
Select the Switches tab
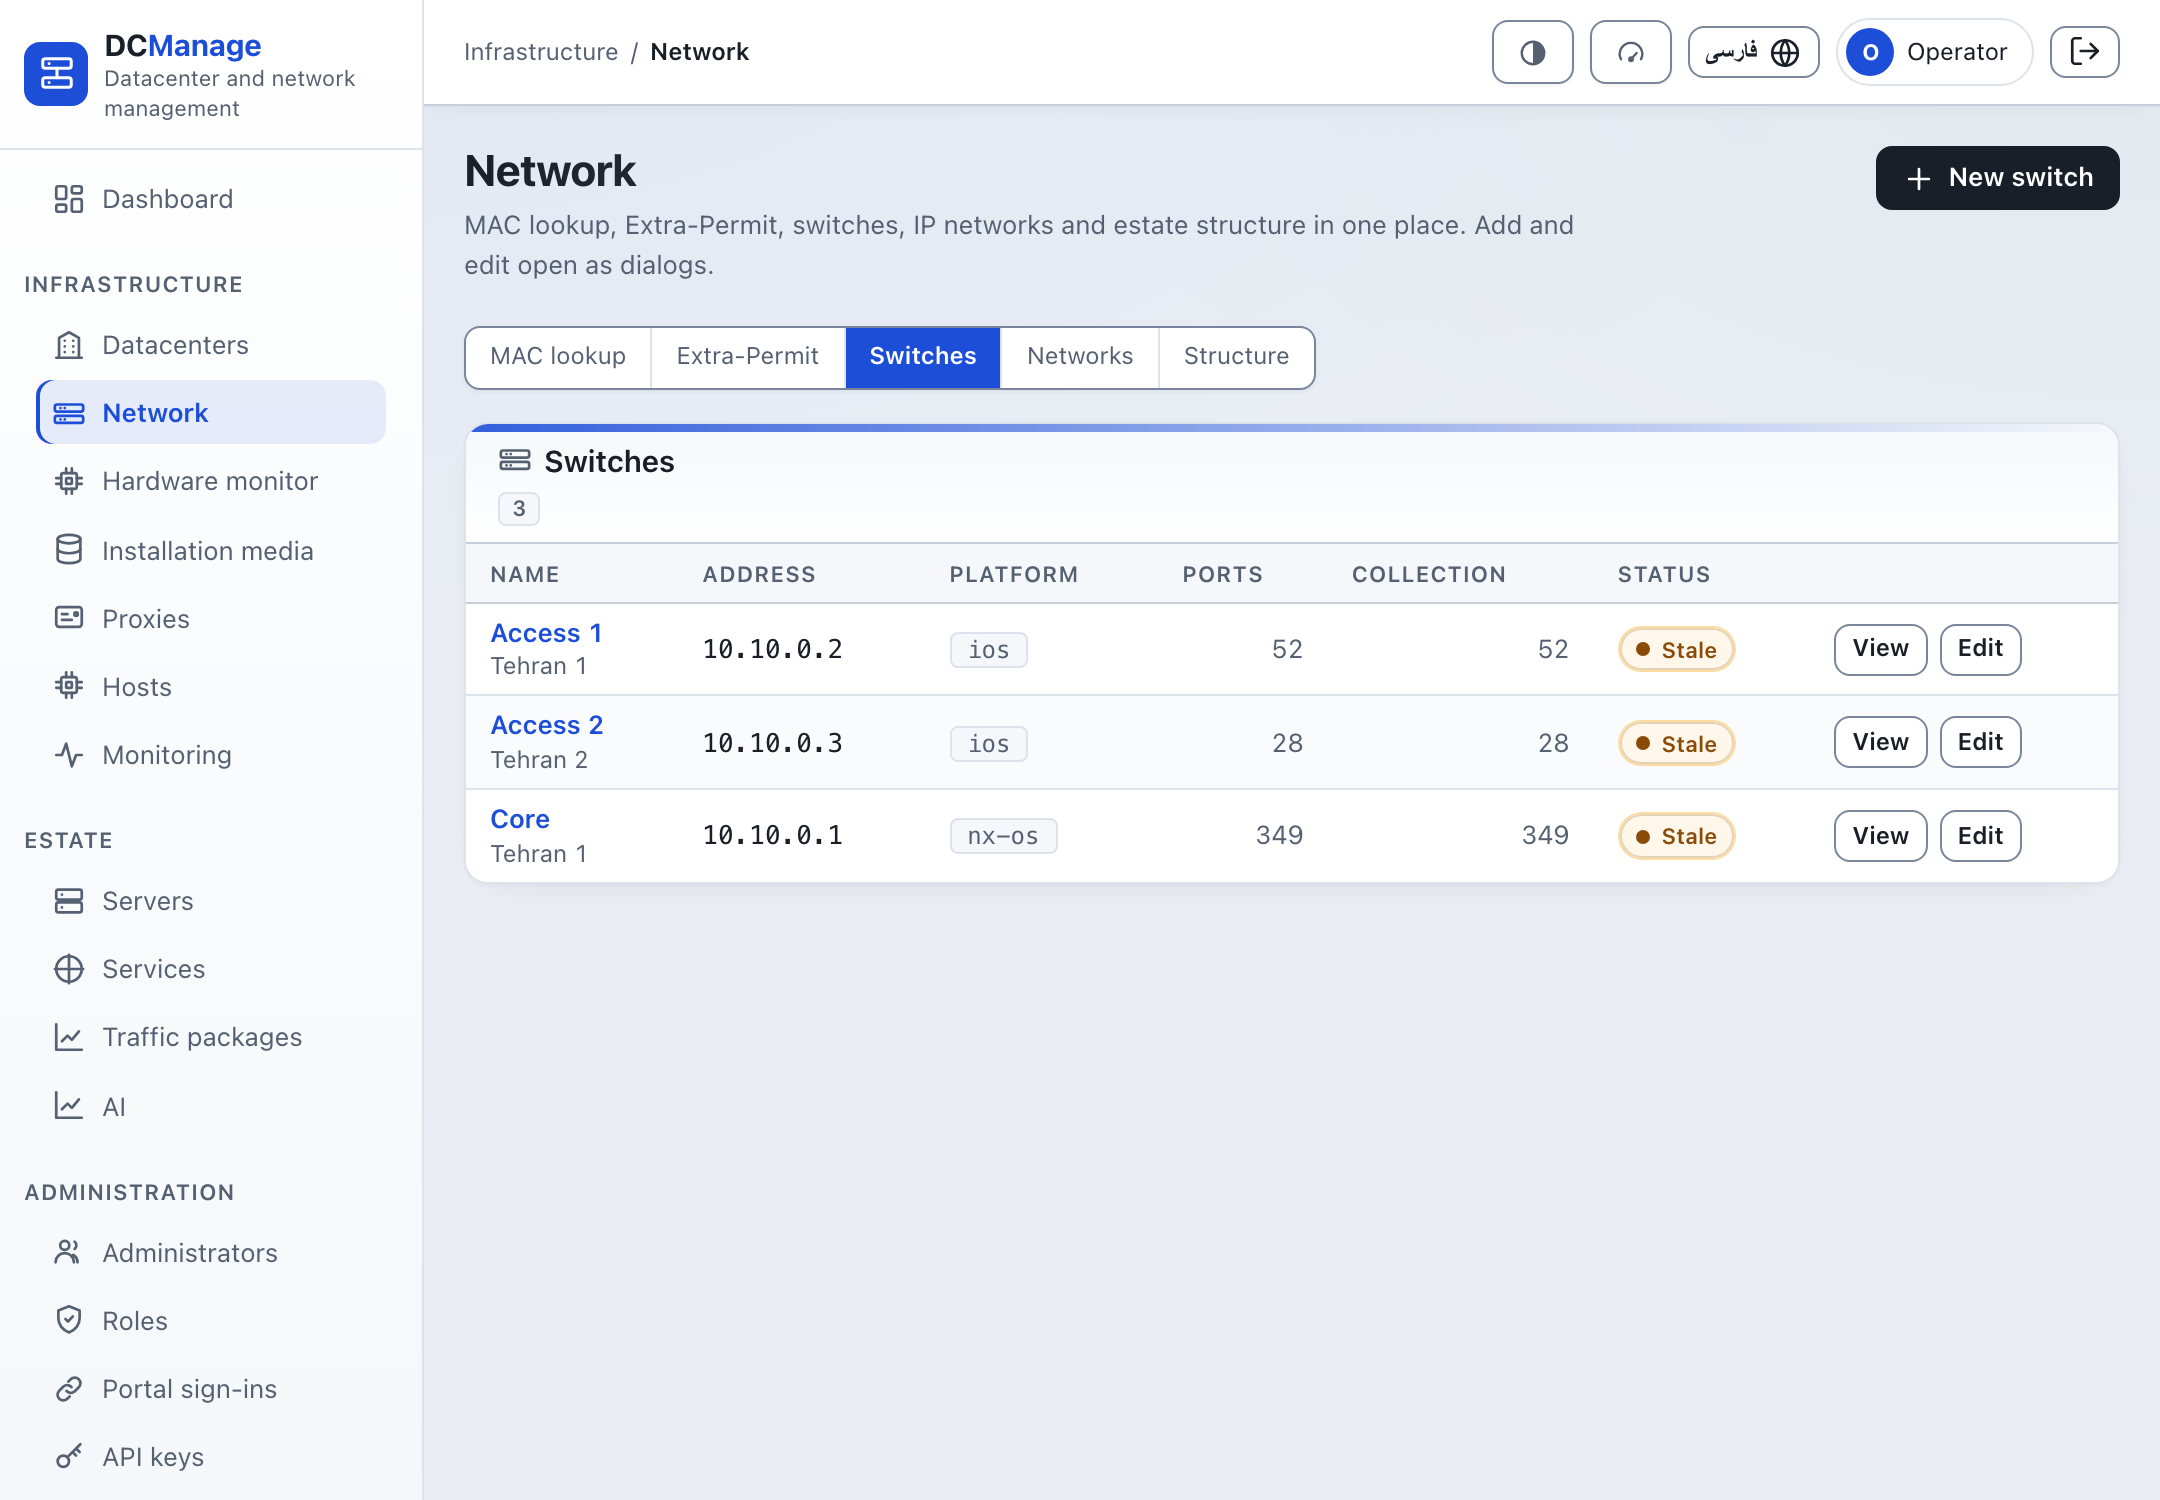click(923, 357)
